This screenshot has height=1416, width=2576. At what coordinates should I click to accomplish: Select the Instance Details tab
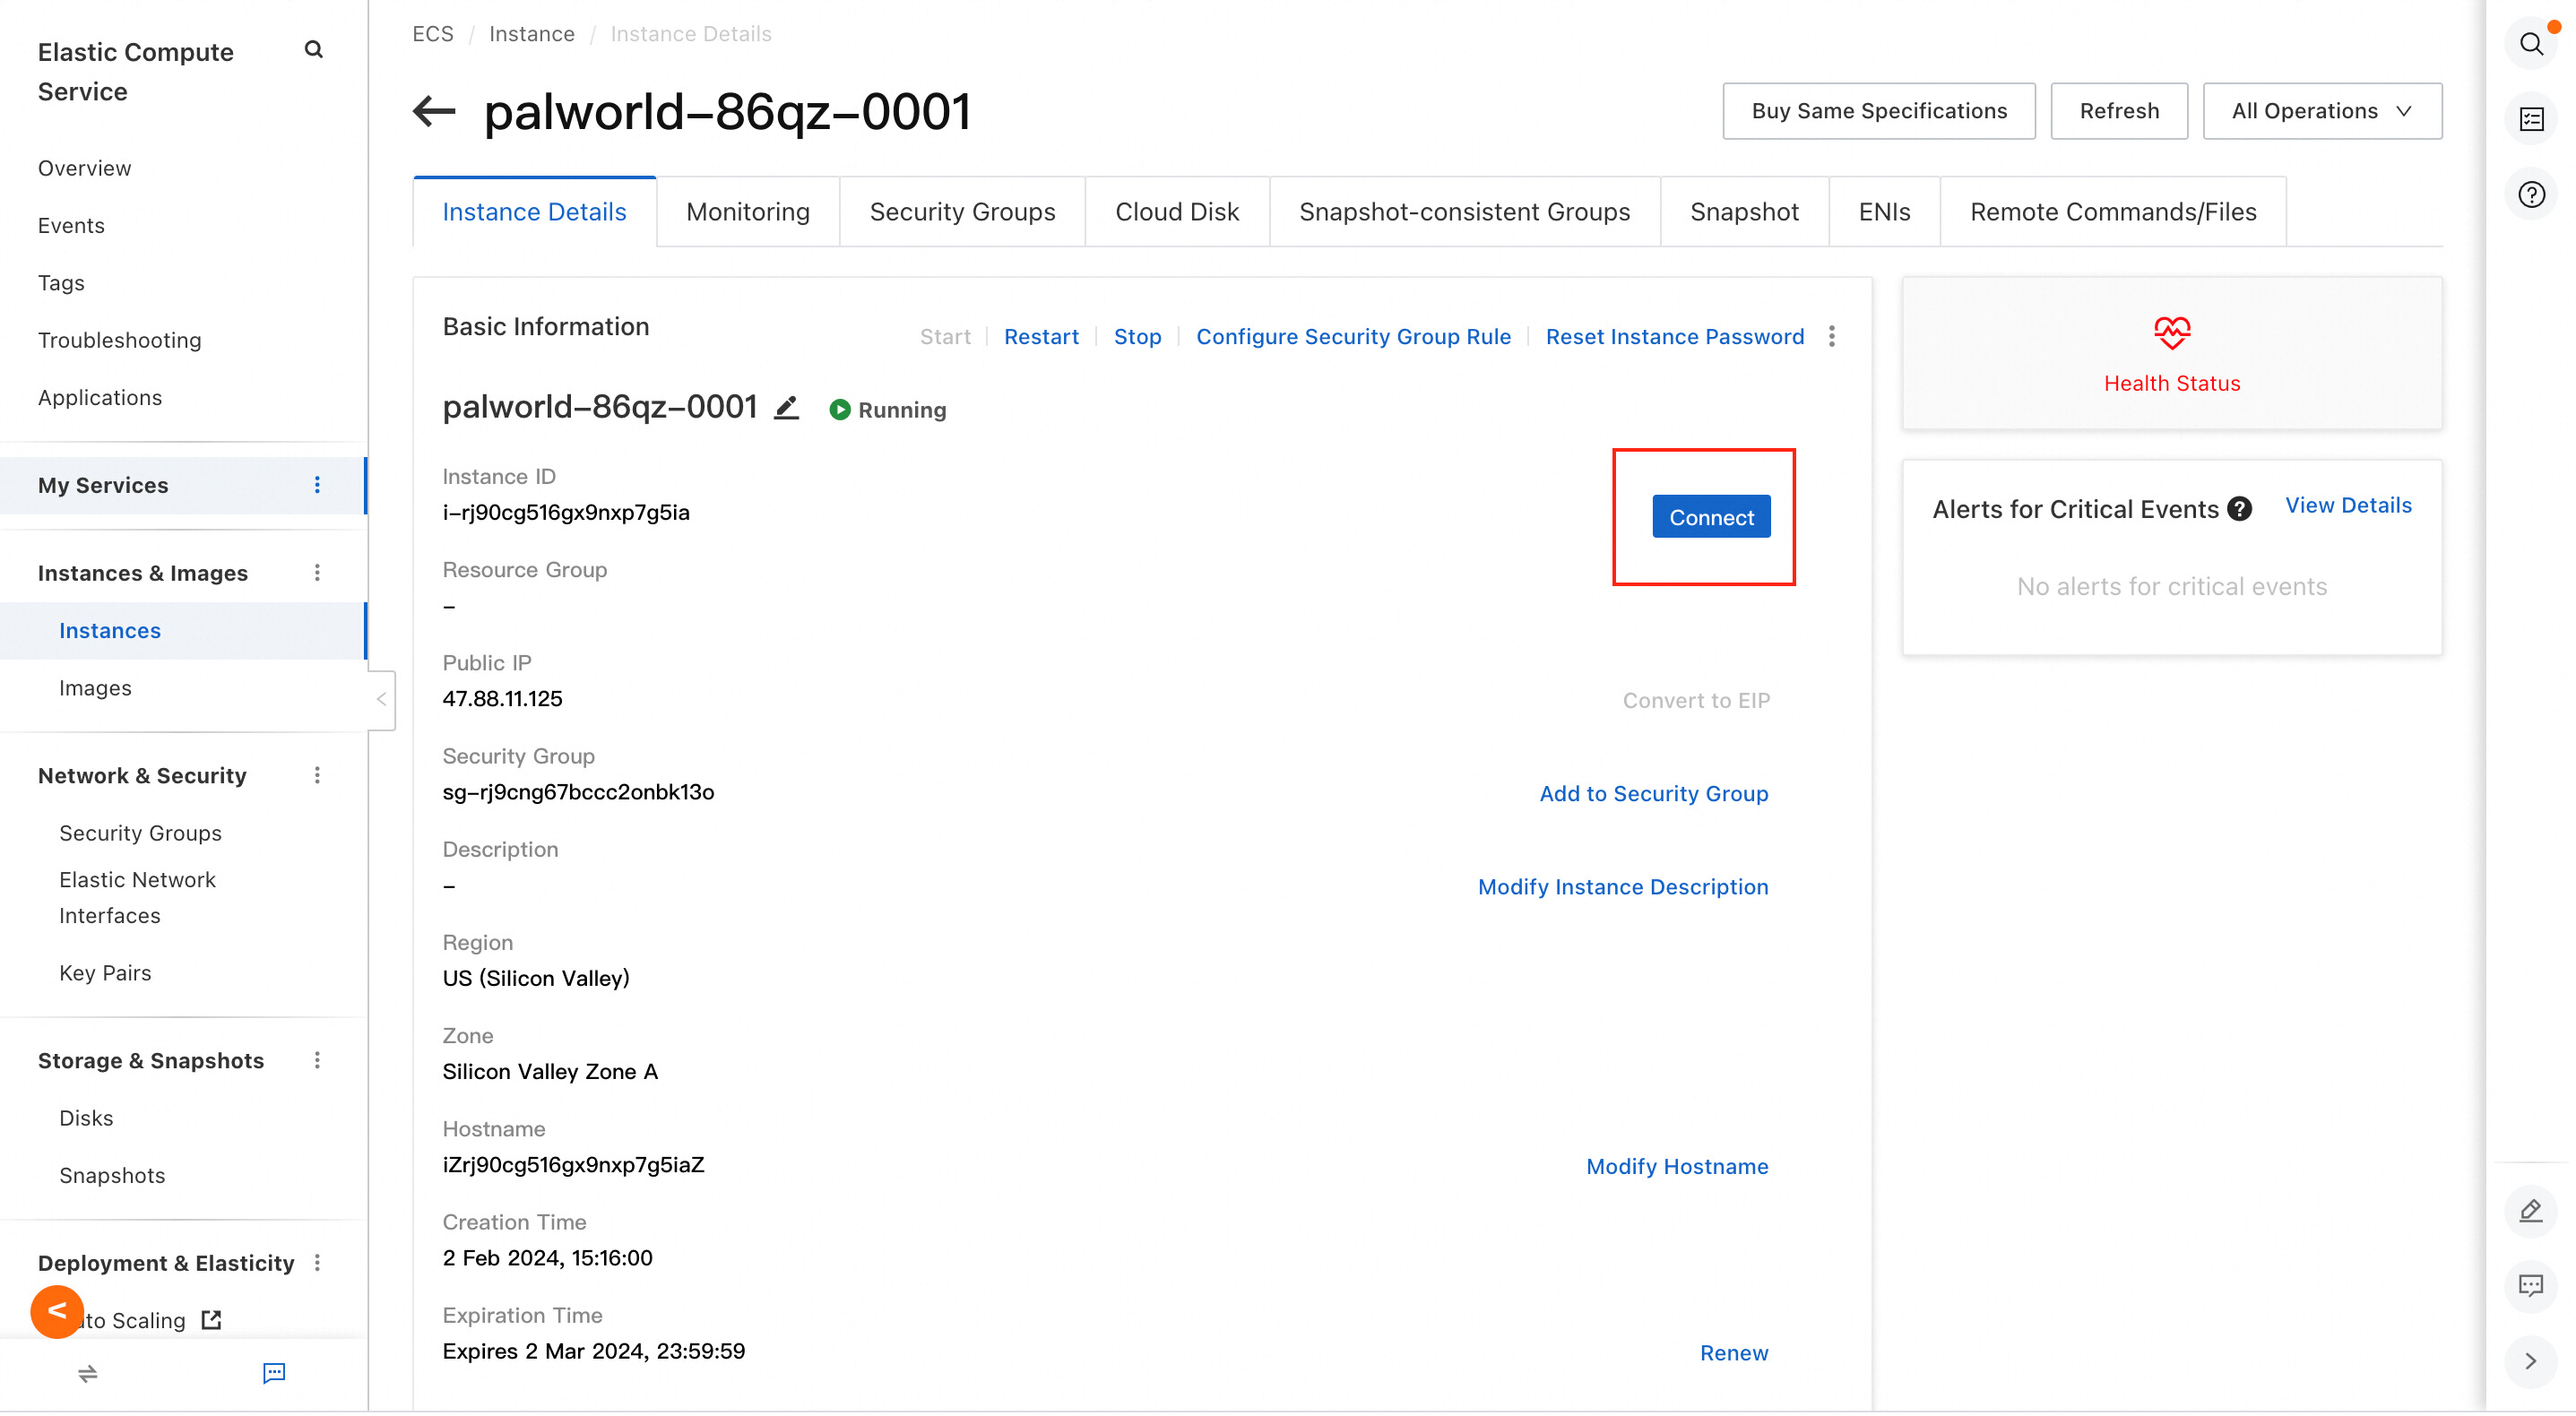click(x=534, y=212)
